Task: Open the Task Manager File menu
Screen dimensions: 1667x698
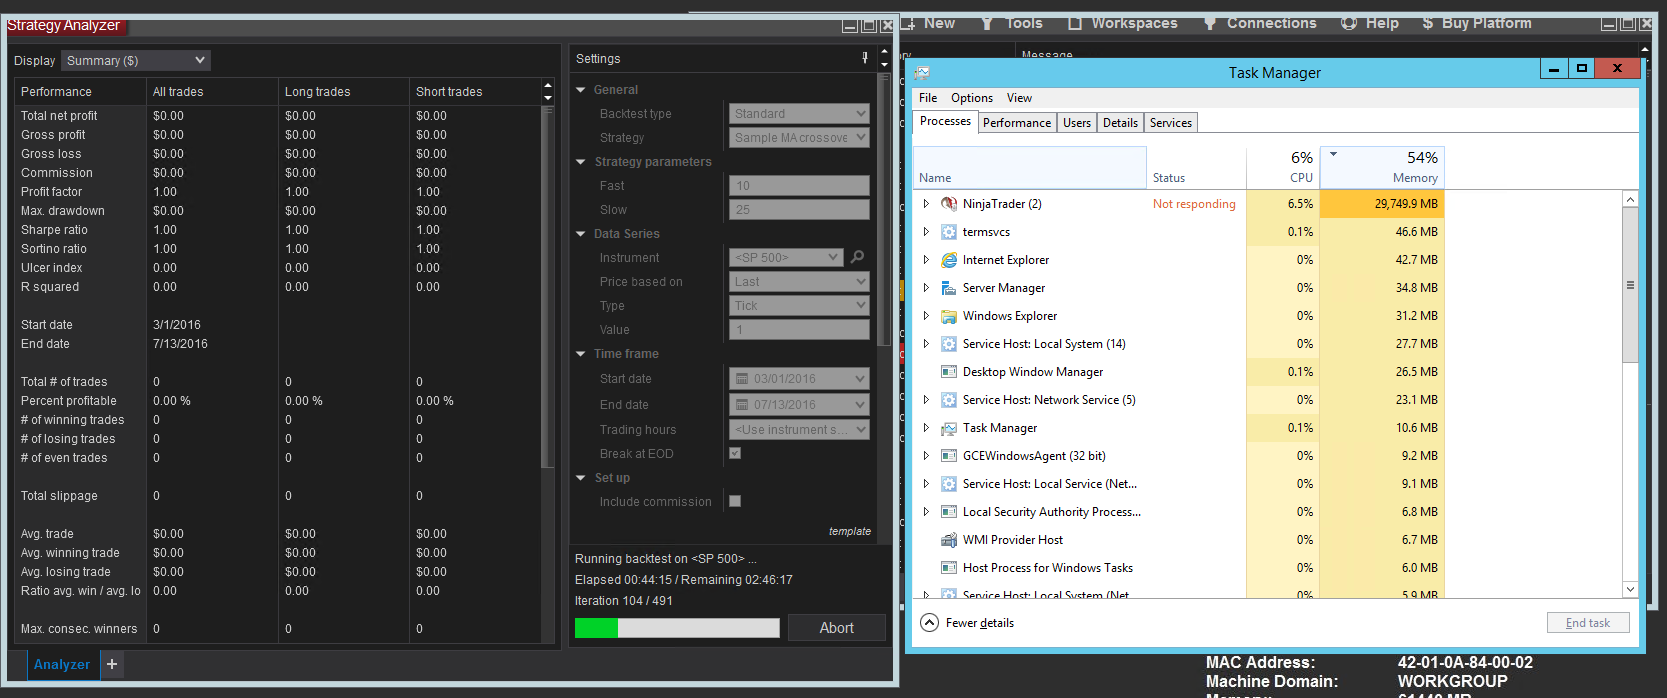Action: click(928, 98)
